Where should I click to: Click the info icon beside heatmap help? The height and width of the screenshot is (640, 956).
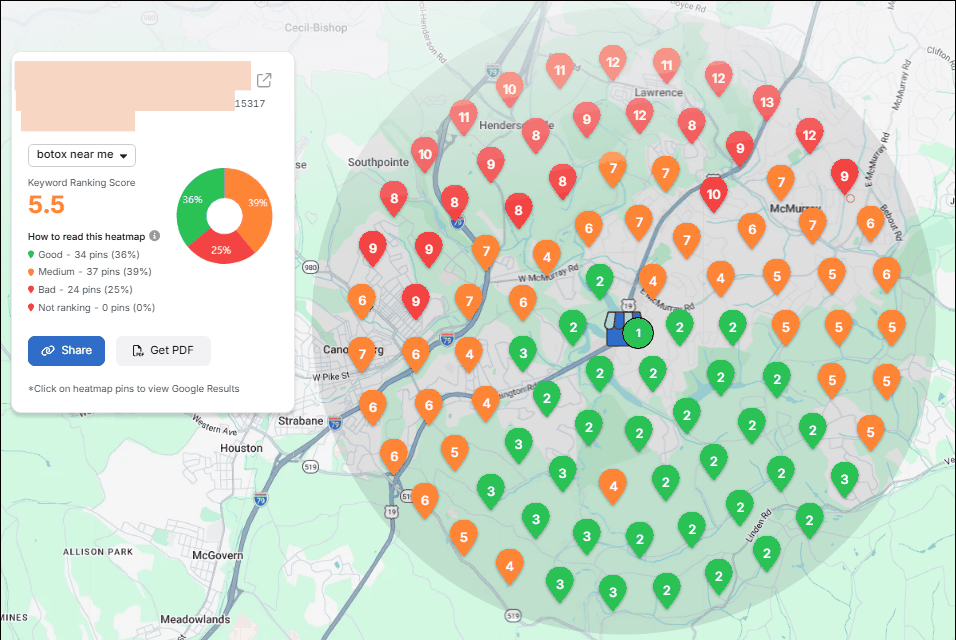155,236
